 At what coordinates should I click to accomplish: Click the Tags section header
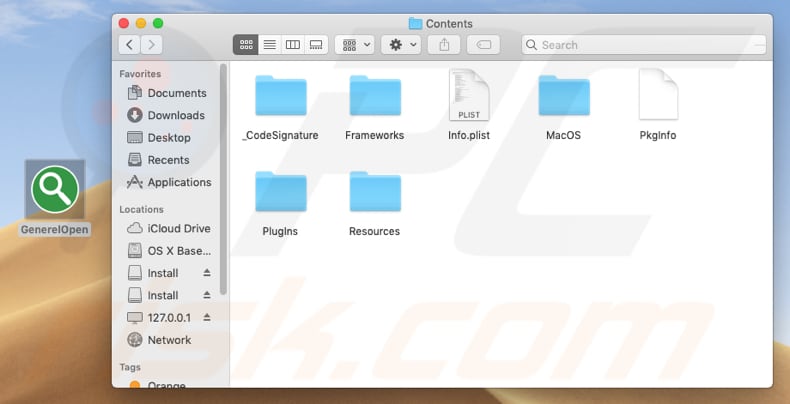click(x=130, y=367)
